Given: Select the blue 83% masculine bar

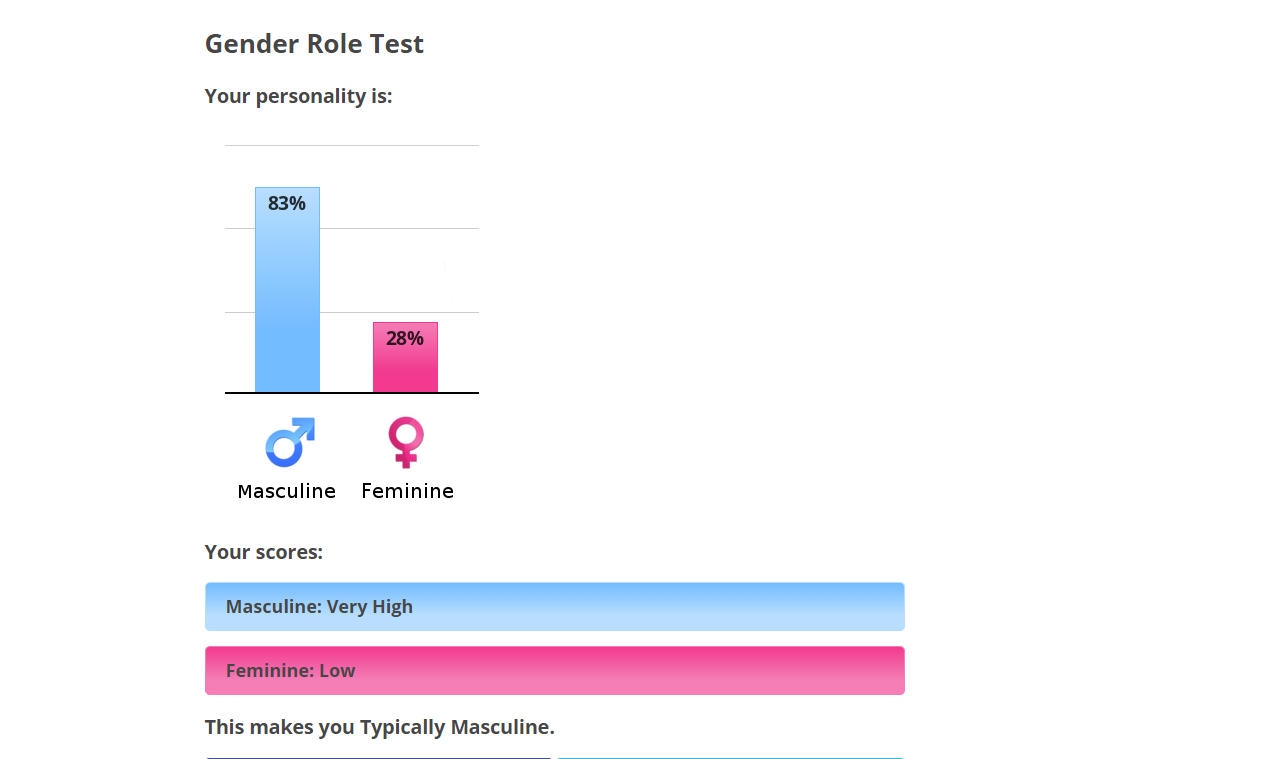Looking at the screenshot, I should [287, 290].
